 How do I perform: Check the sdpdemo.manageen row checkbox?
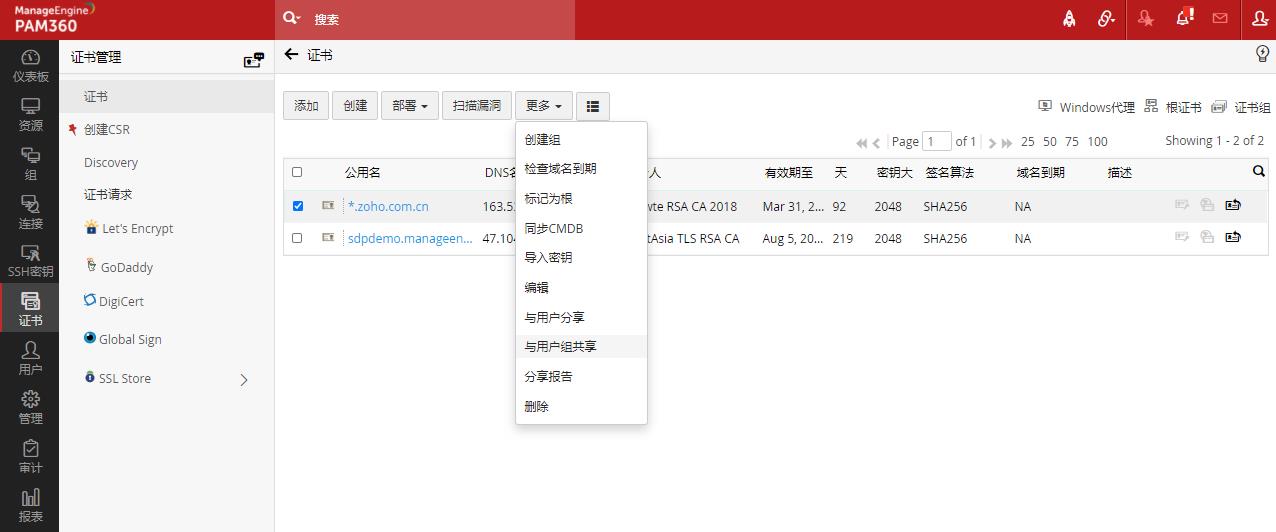point(297,238)
